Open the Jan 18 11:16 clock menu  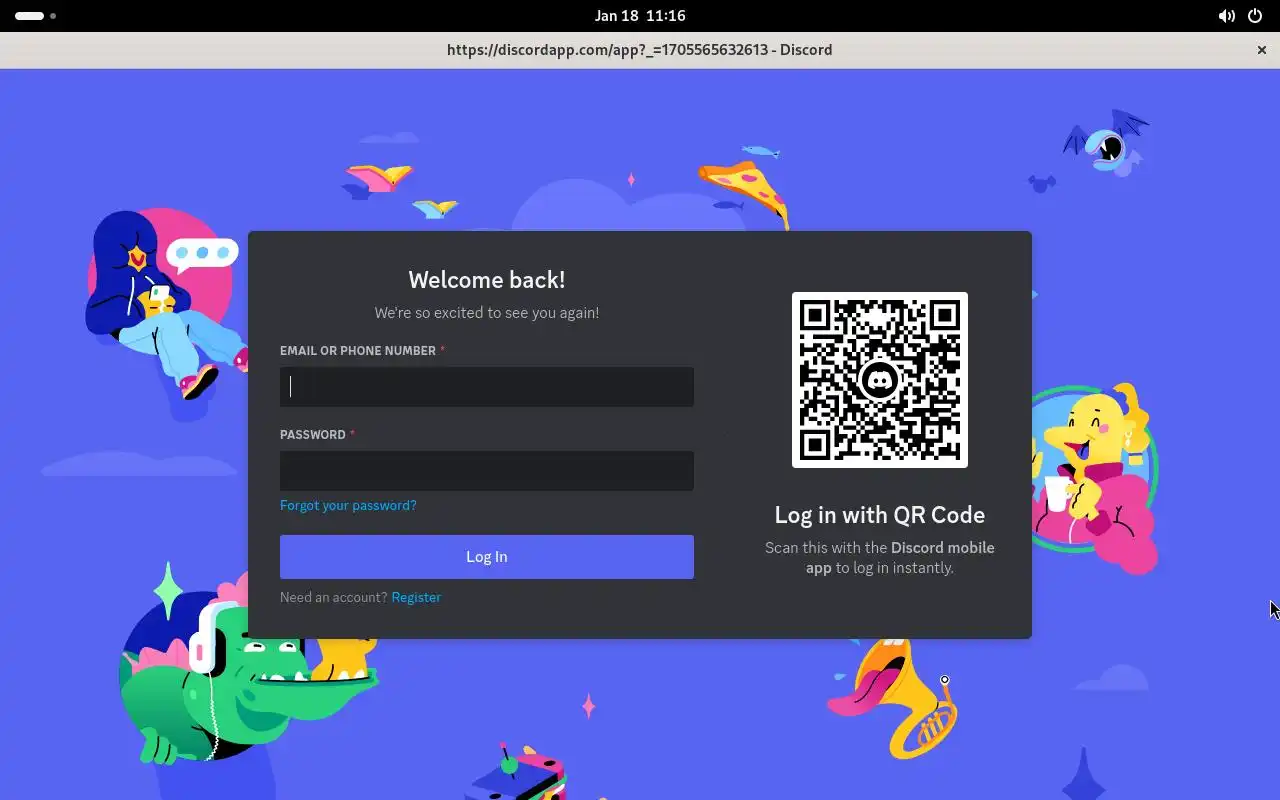[x=640, y=16]
